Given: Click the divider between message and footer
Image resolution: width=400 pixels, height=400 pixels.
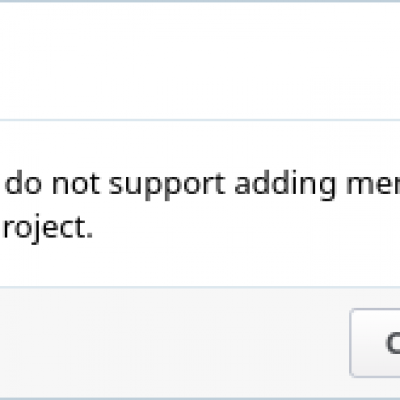Looking at the screenshot, I should pos(200,287).
